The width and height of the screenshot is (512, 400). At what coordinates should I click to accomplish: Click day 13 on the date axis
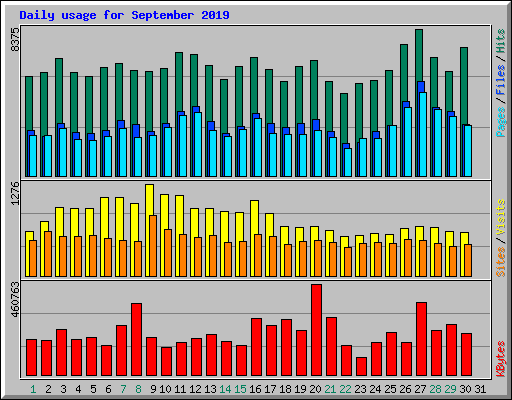tap(210, 389)
